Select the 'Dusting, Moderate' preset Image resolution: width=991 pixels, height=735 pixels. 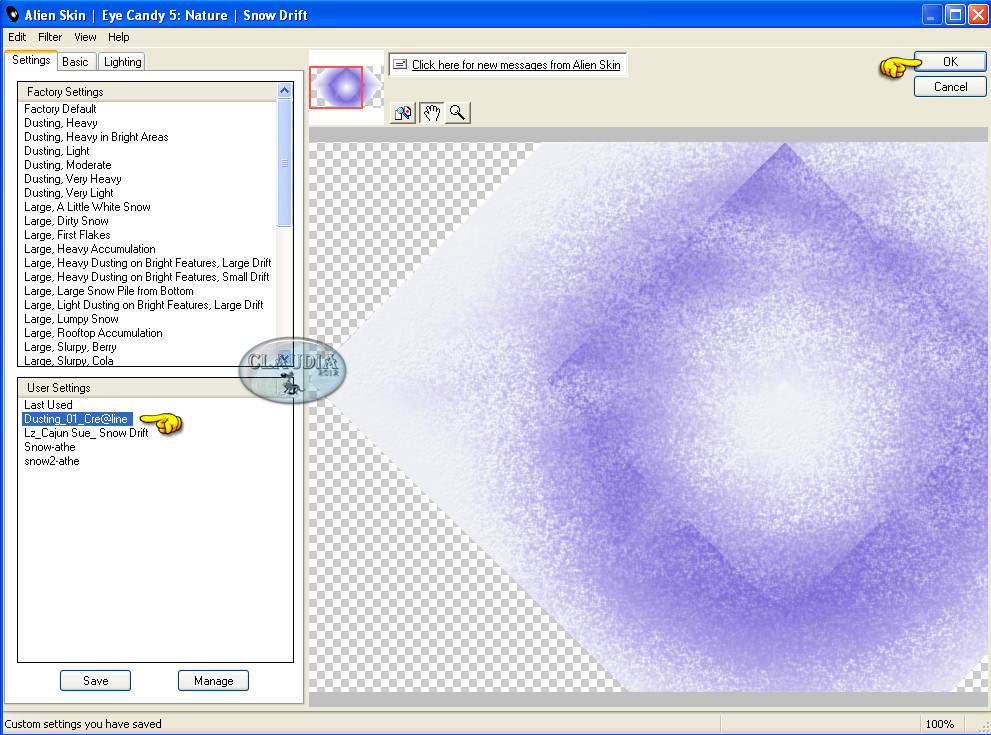point(68,164)
